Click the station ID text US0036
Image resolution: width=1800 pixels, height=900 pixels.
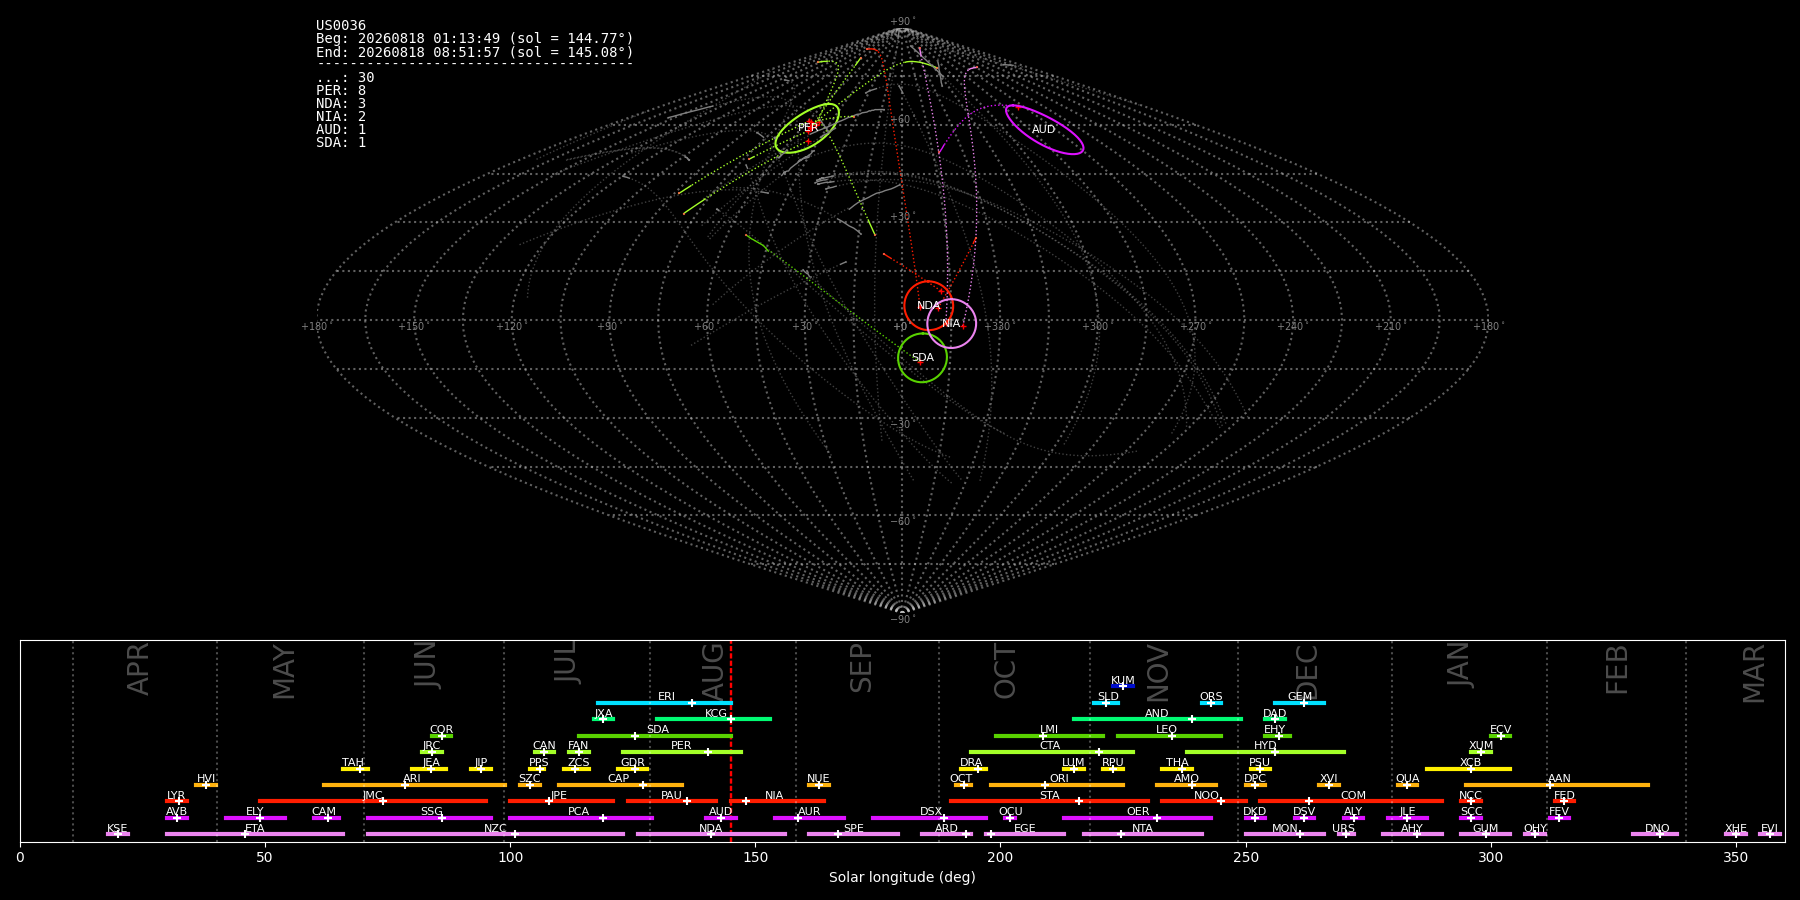[341, 26]
